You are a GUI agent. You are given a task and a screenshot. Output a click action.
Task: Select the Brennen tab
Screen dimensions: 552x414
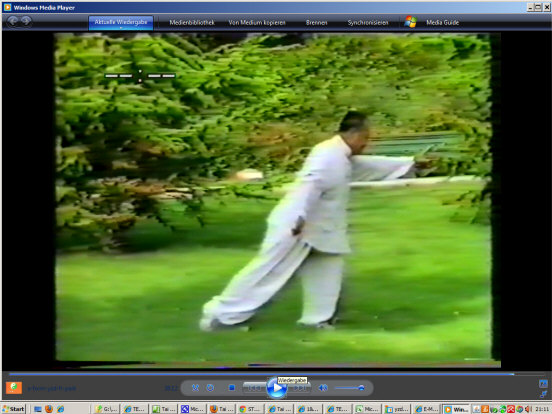[x=316, y=23]
